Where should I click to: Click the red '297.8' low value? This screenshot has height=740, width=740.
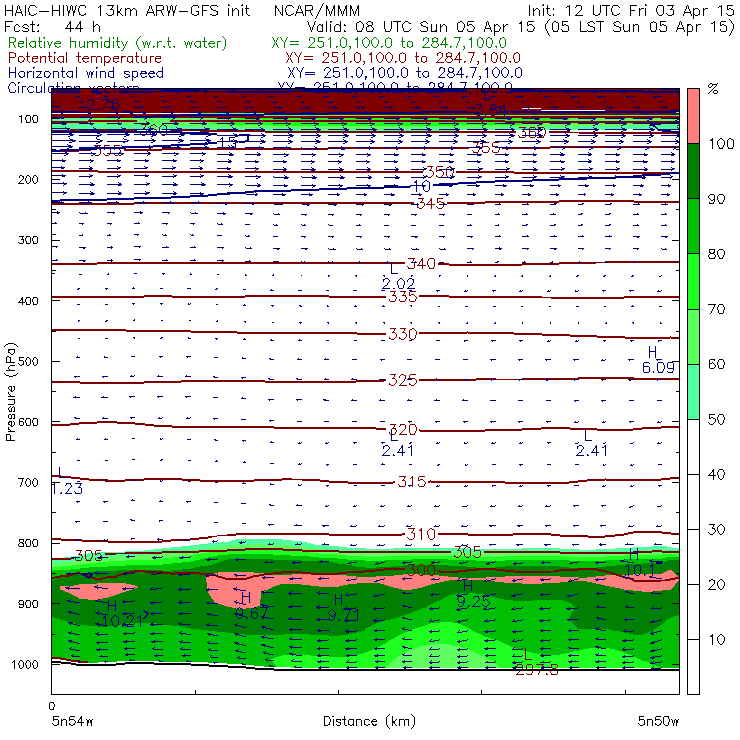click(537, 670)
